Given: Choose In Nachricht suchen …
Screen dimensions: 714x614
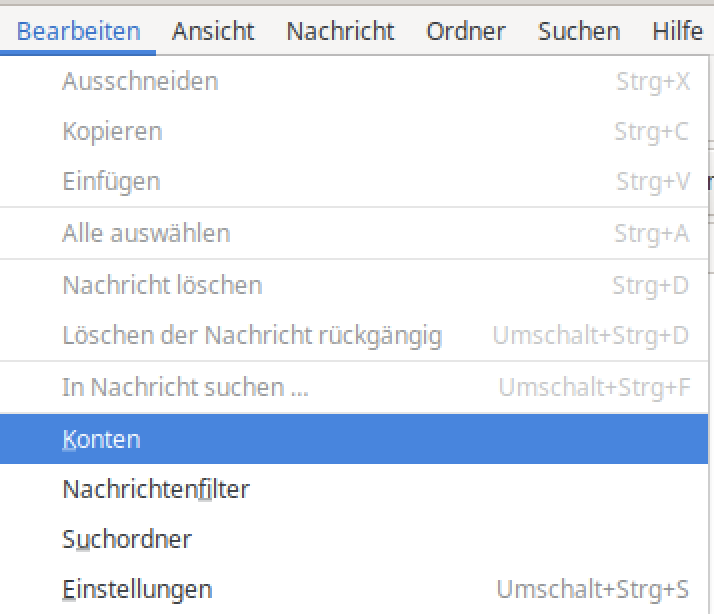Looking at the screenshot, I should pos(185,387).
